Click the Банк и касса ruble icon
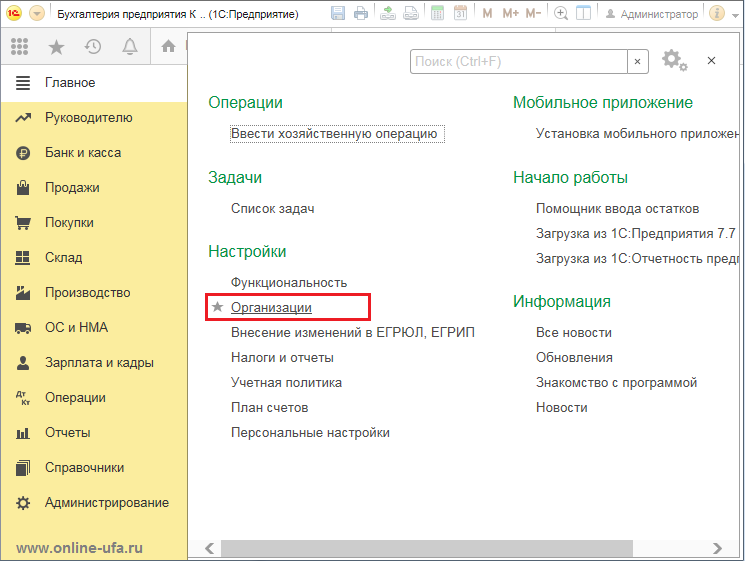Image resolution: width=745 pixels, height=561 pixels. 23,153
